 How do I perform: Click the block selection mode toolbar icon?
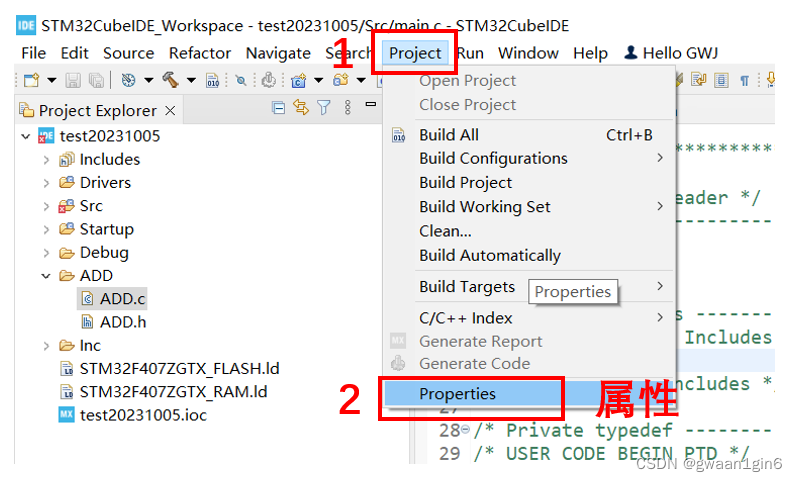(721, 80)
